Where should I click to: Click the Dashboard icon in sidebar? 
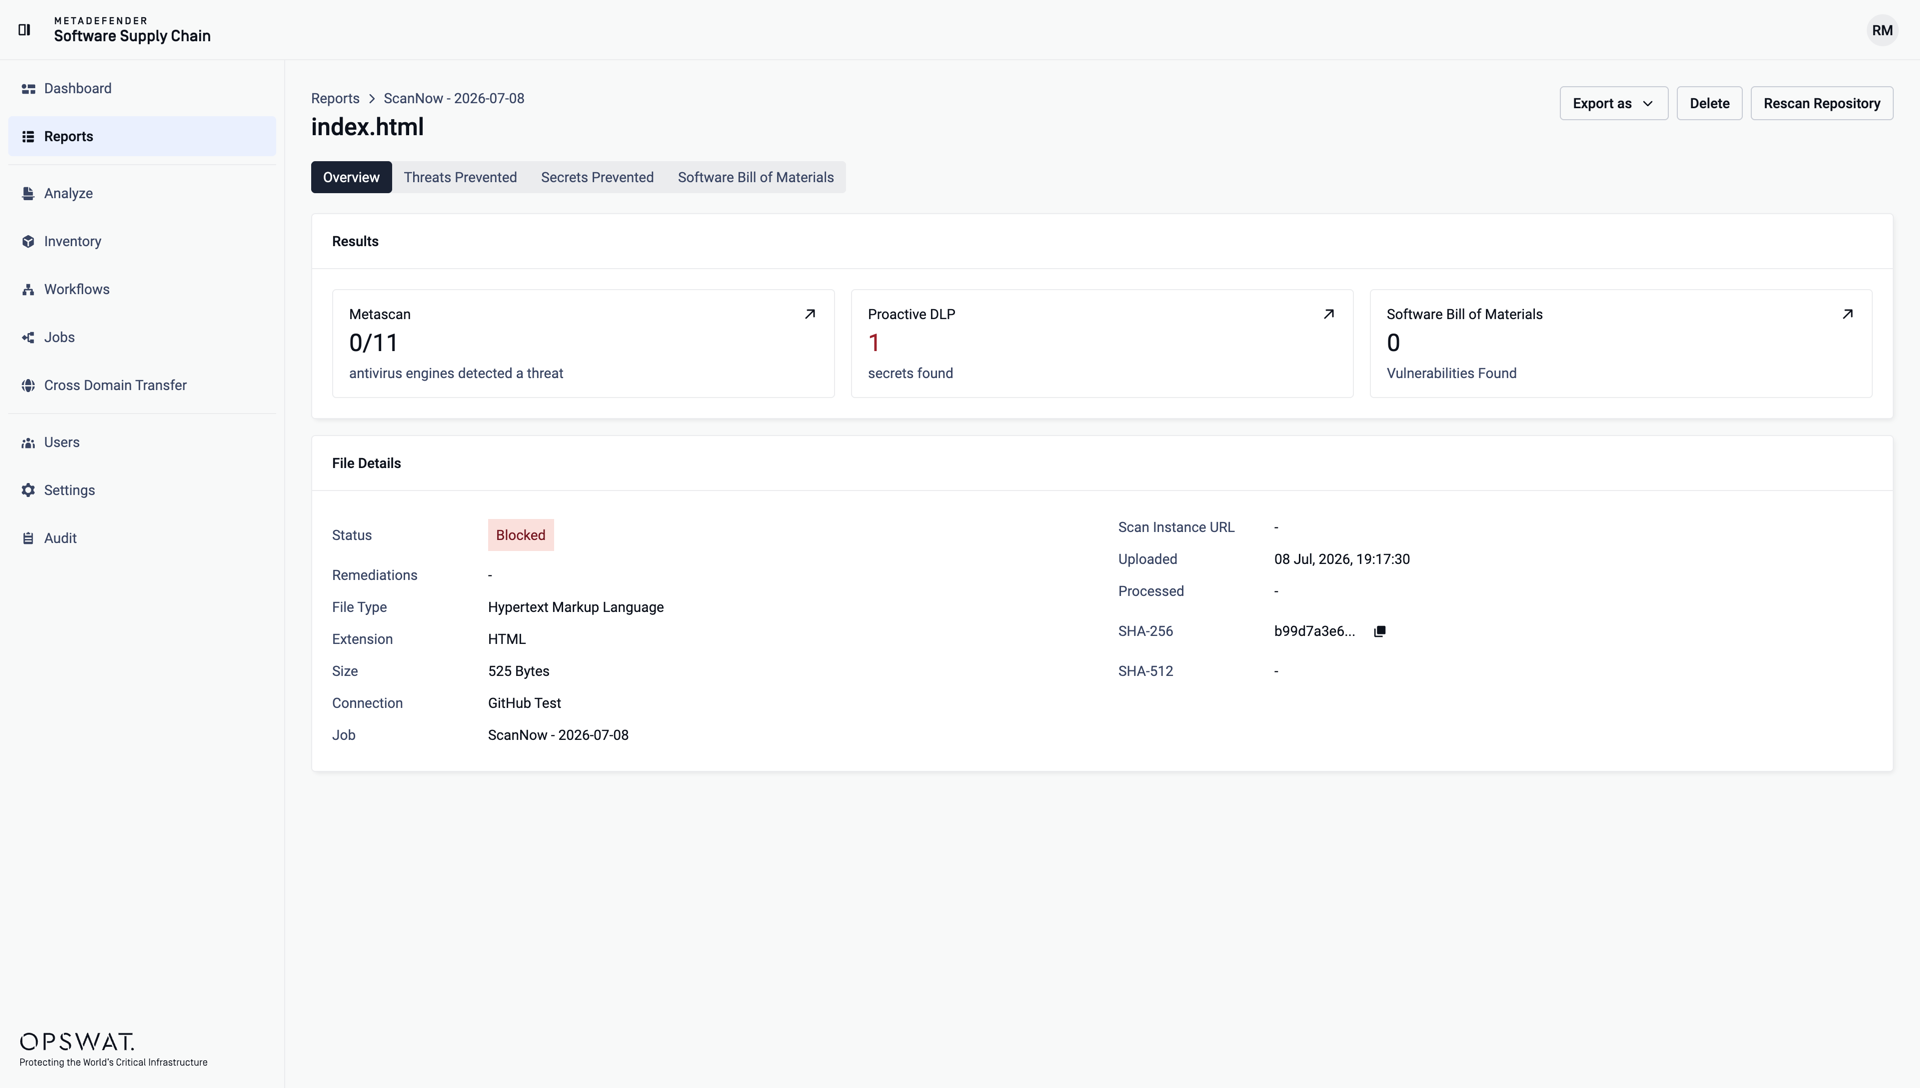click(28, 89)
